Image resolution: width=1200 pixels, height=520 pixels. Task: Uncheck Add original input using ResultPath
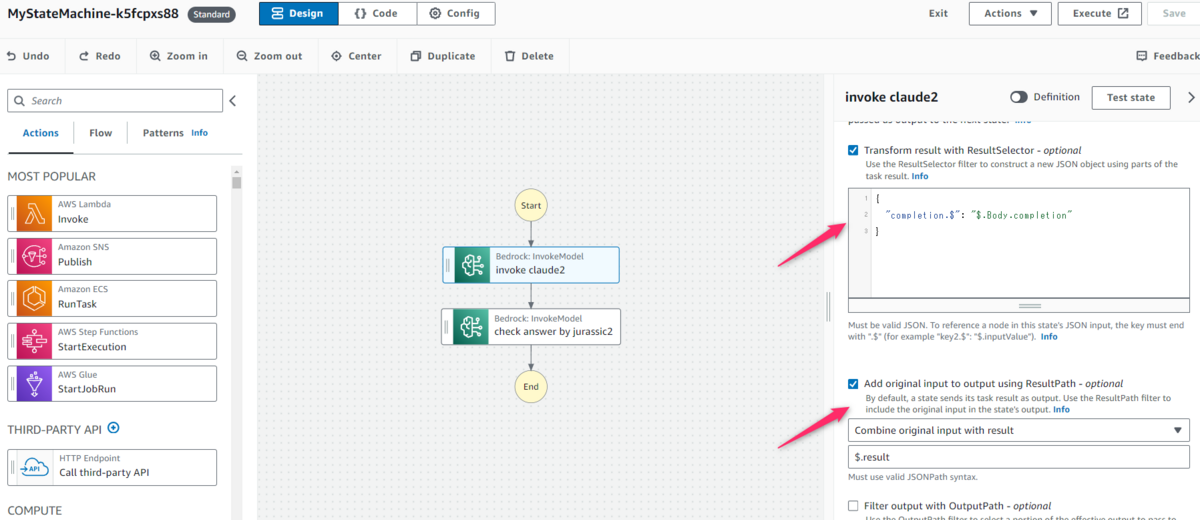[853, 384]
